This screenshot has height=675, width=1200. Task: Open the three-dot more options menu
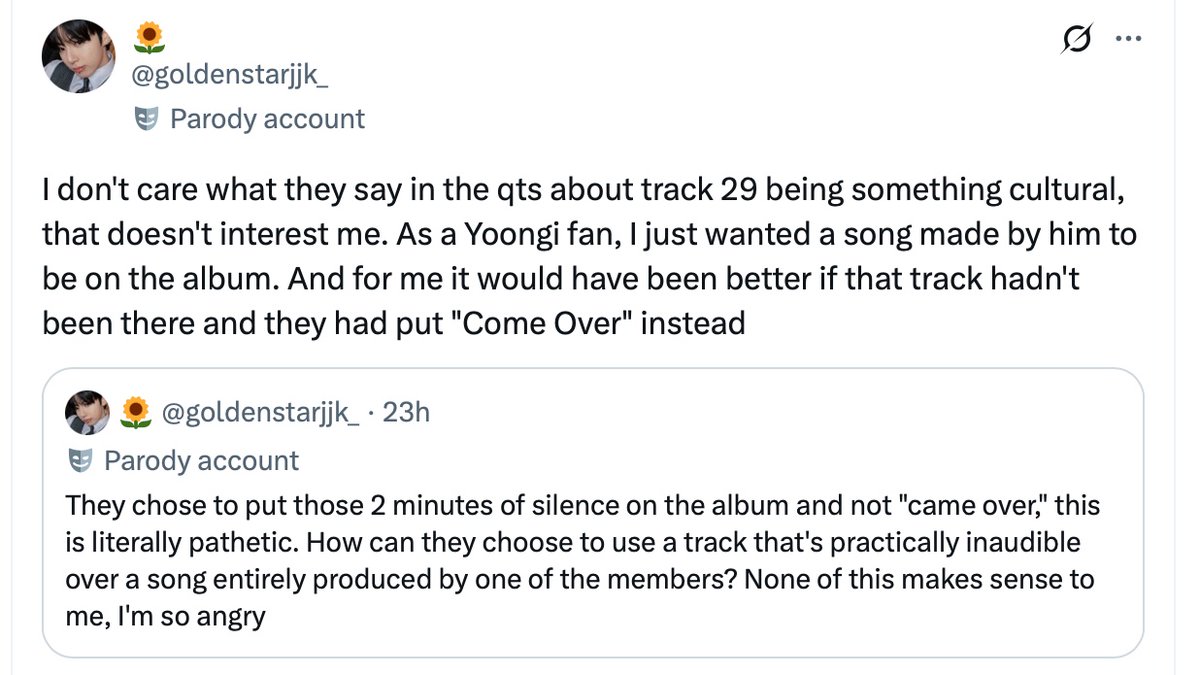point(1128,40)
